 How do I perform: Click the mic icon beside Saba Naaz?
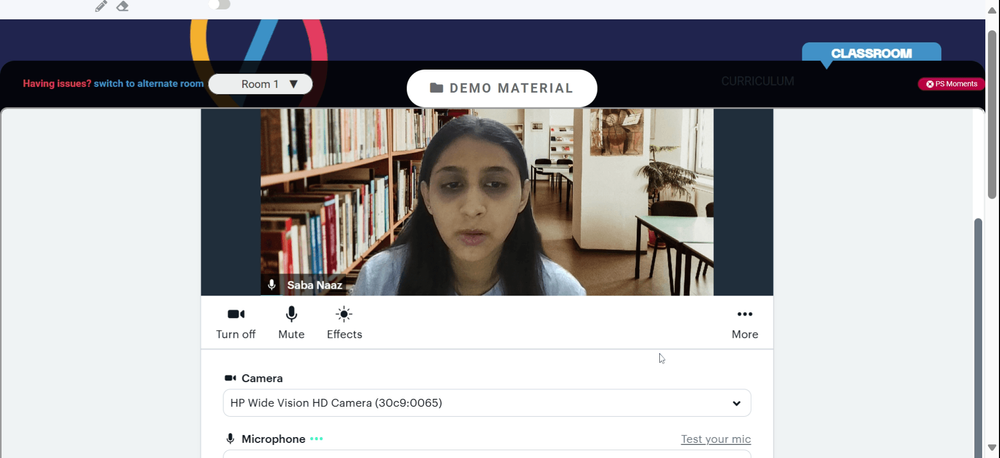pos(272,285)
